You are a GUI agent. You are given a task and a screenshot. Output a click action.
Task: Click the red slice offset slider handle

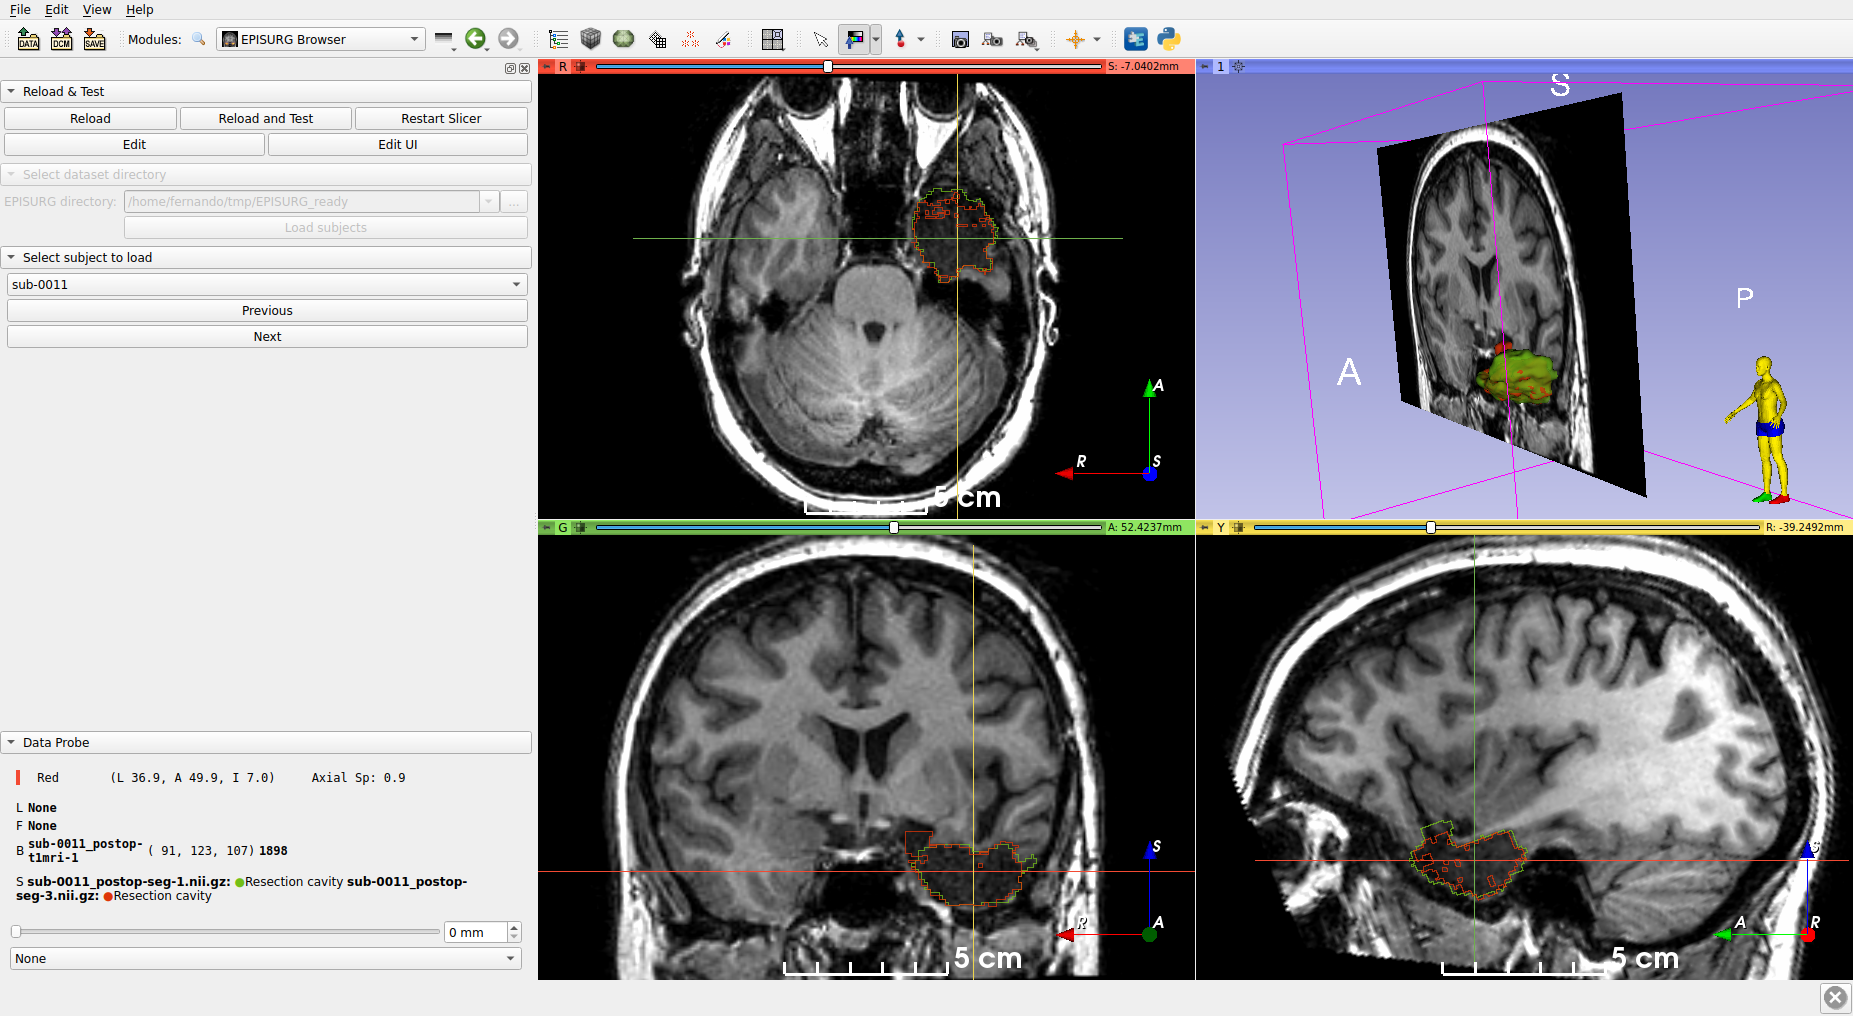828,66
